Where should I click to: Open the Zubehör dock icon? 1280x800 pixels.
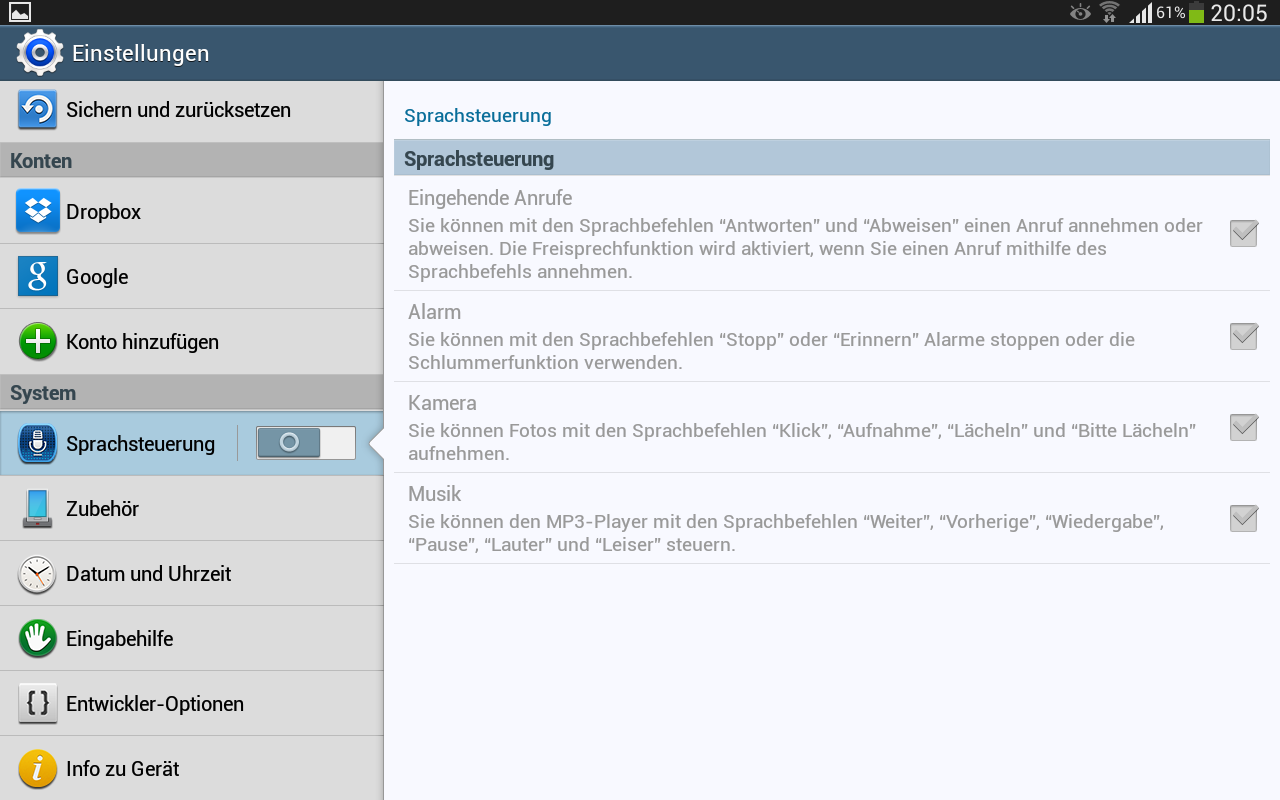[37, 508]
